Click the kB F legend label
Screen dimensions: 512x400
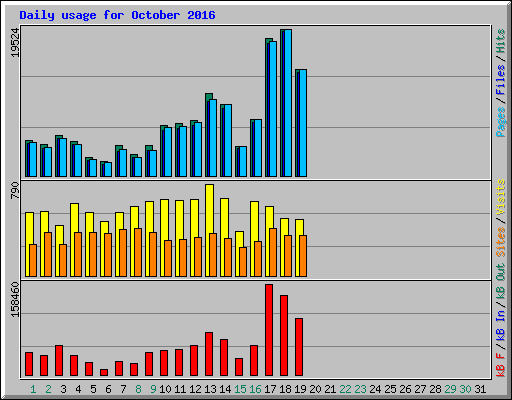pyautogui.click(x=501, y=365)
